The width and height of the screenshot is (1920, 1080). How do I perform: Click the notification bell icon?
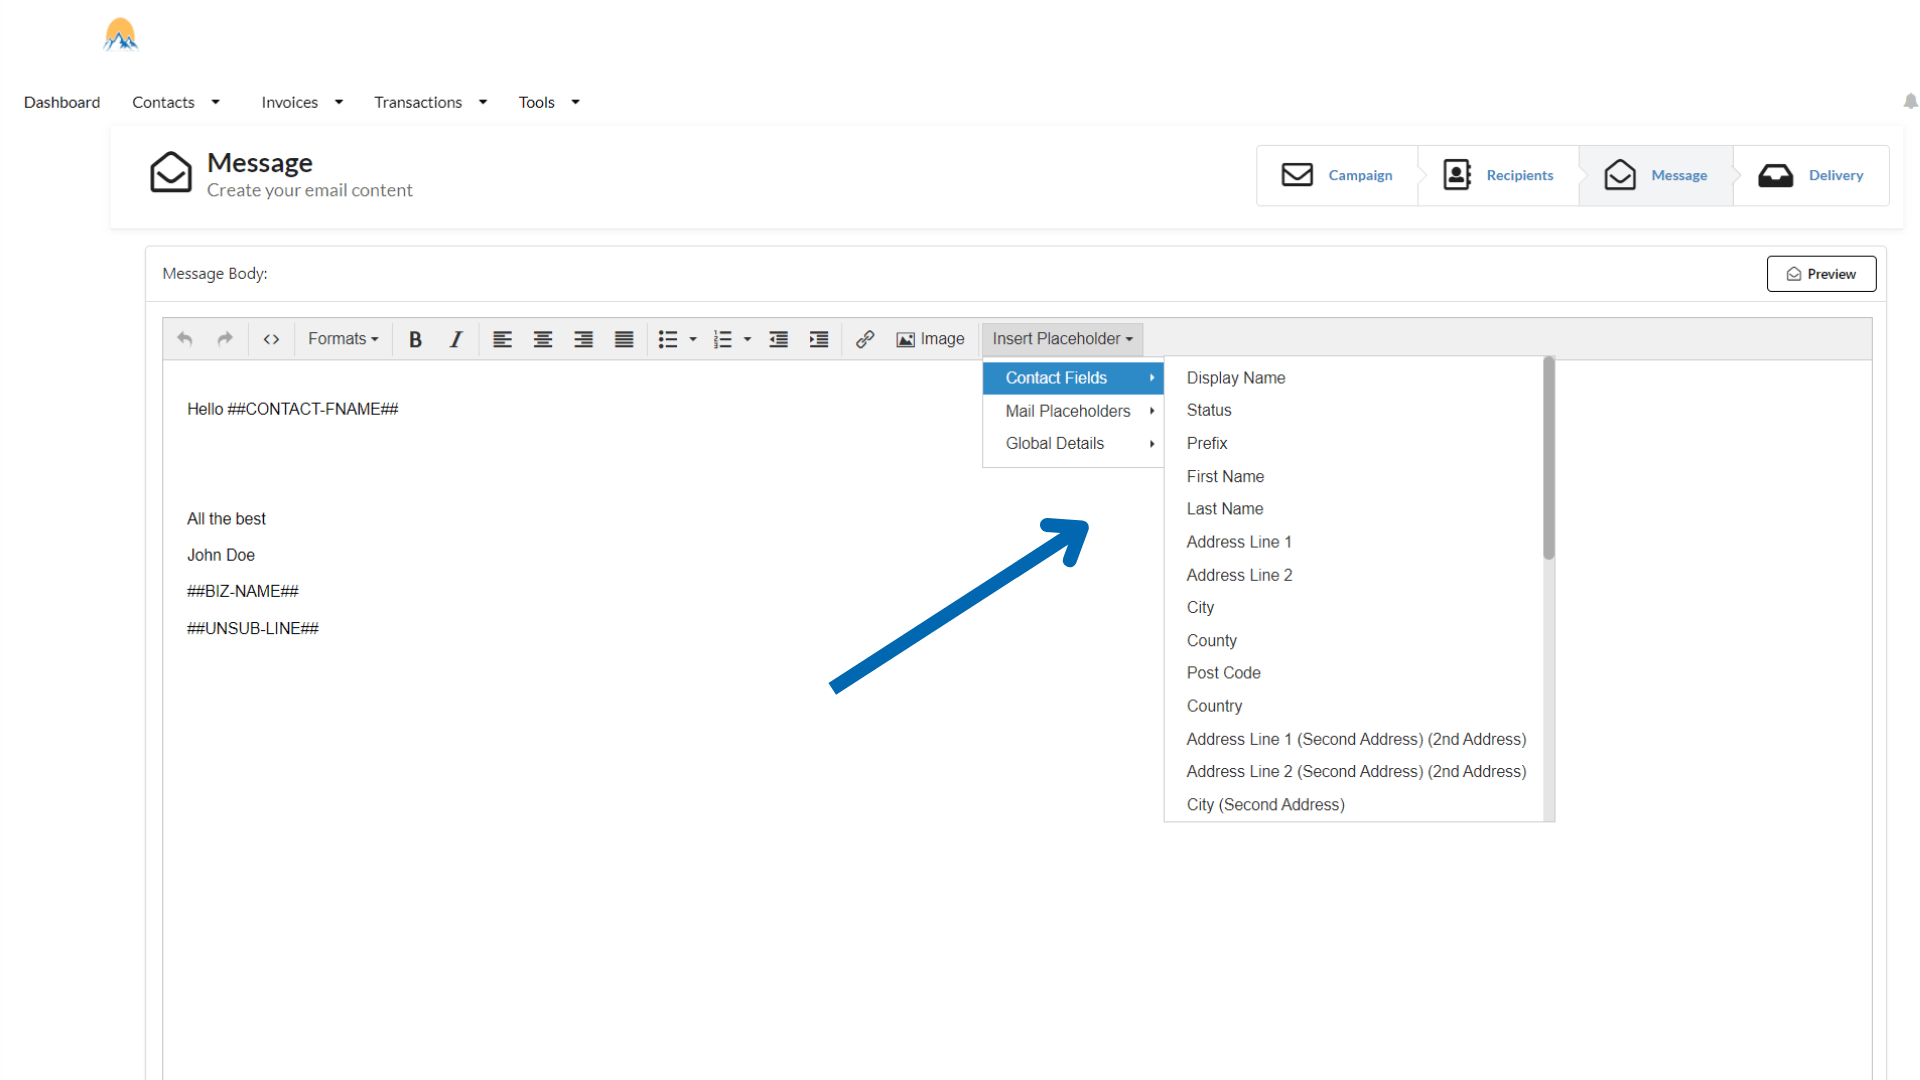1910,101
